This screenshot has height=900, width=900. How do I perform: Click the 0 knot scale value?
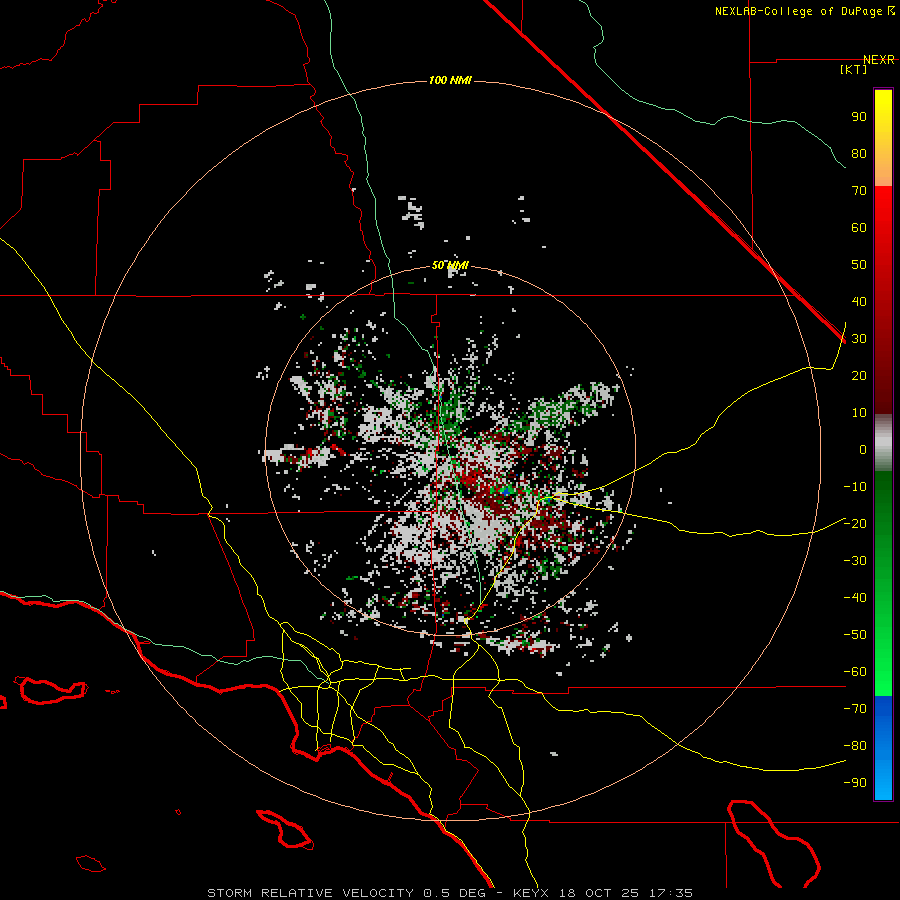click(863, 449)
